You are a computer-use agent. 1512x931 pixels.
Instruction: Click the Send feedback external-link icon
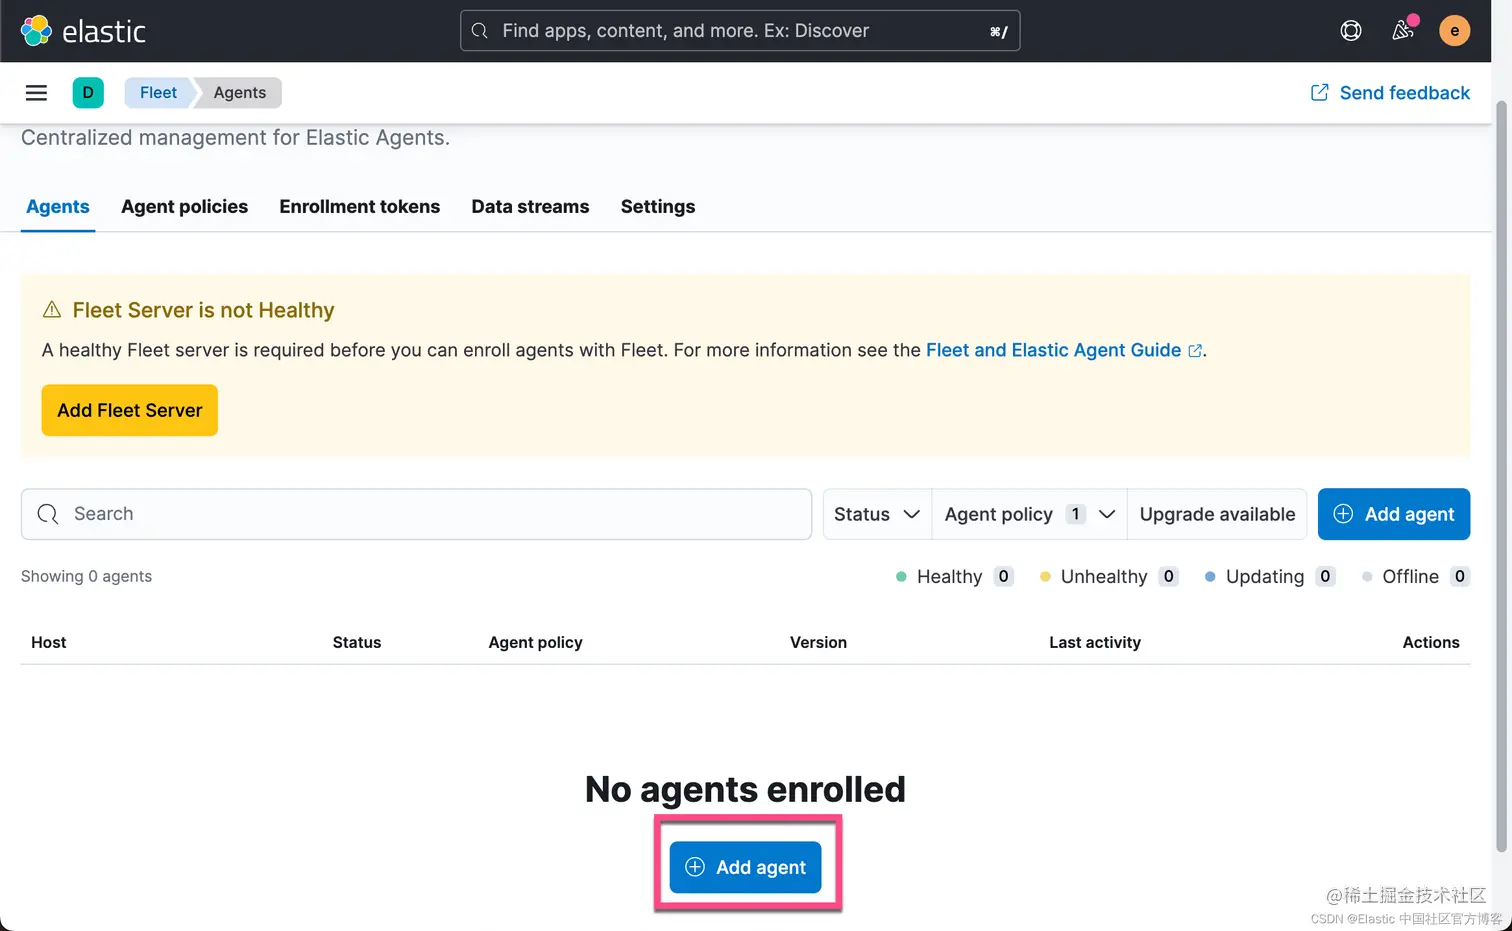[x=1320, y=93]
